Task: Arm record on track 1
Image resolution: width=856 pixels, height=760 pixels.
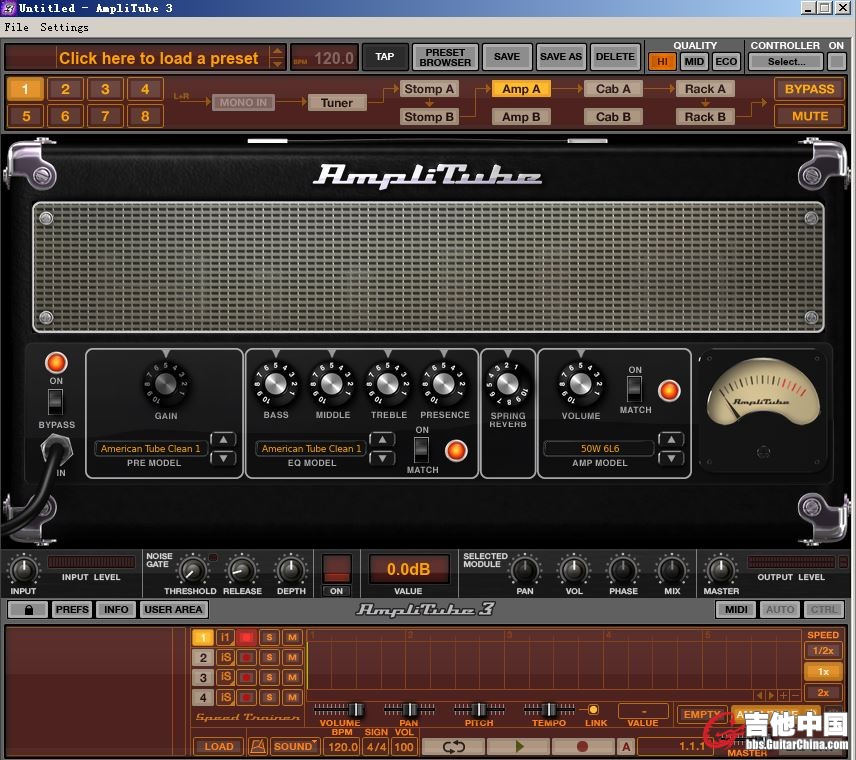Action: coord(247,637)
